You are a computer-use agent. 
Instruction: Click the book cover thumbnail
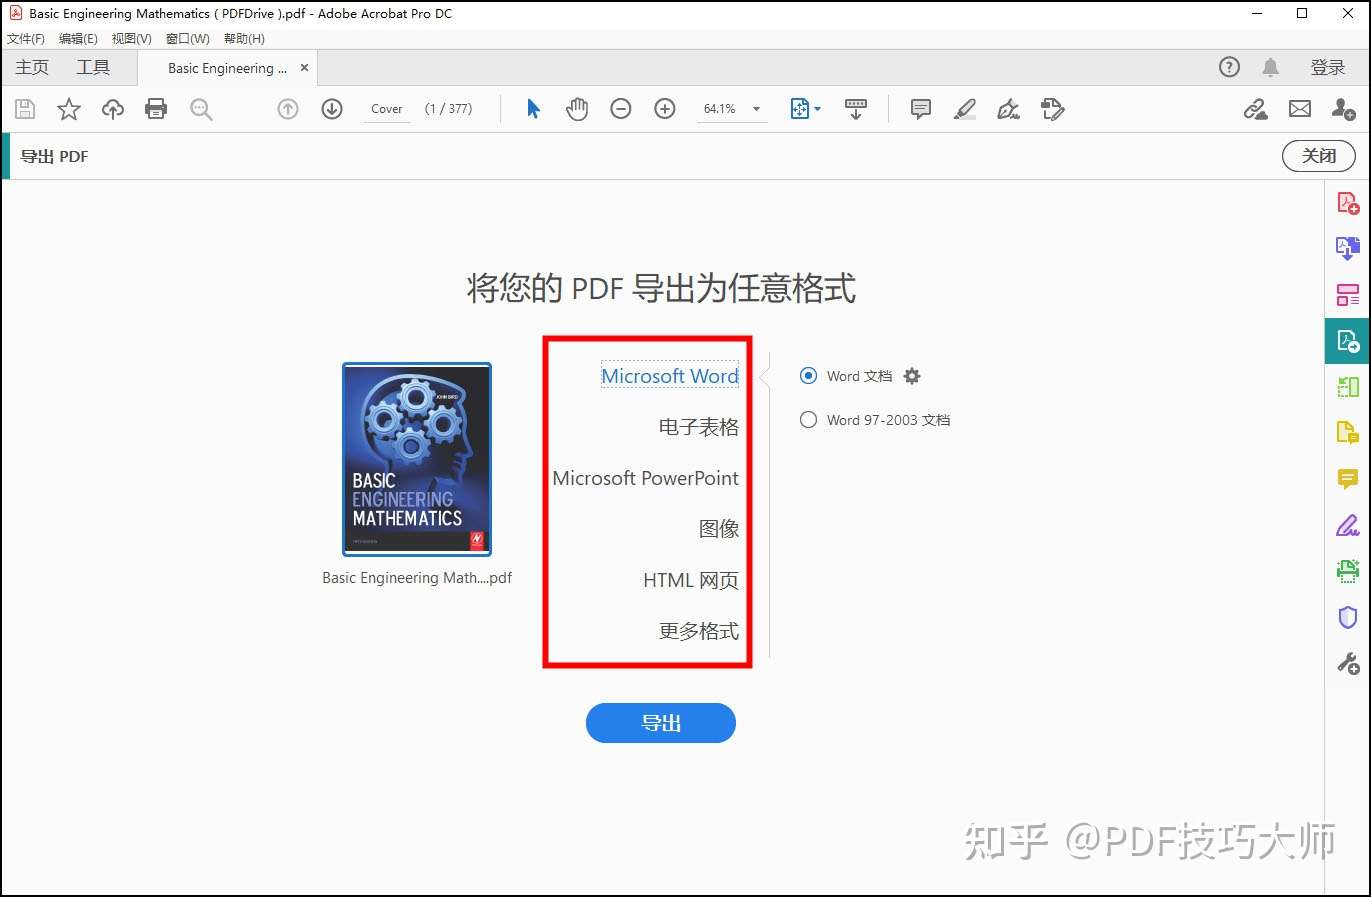point(417,459)
